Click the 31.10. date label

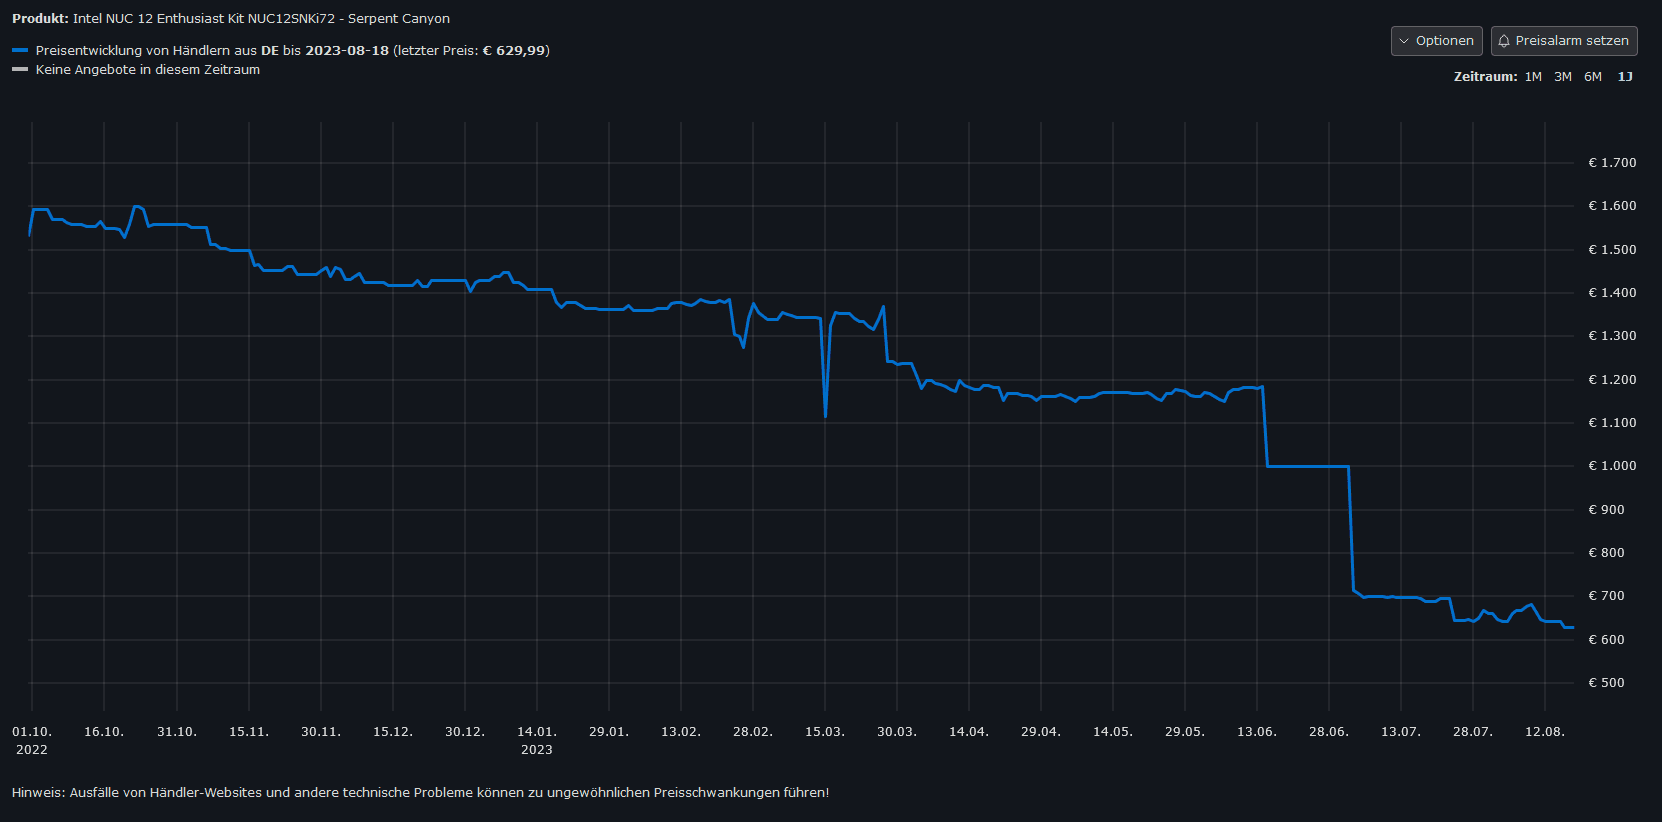pos(177,732)
